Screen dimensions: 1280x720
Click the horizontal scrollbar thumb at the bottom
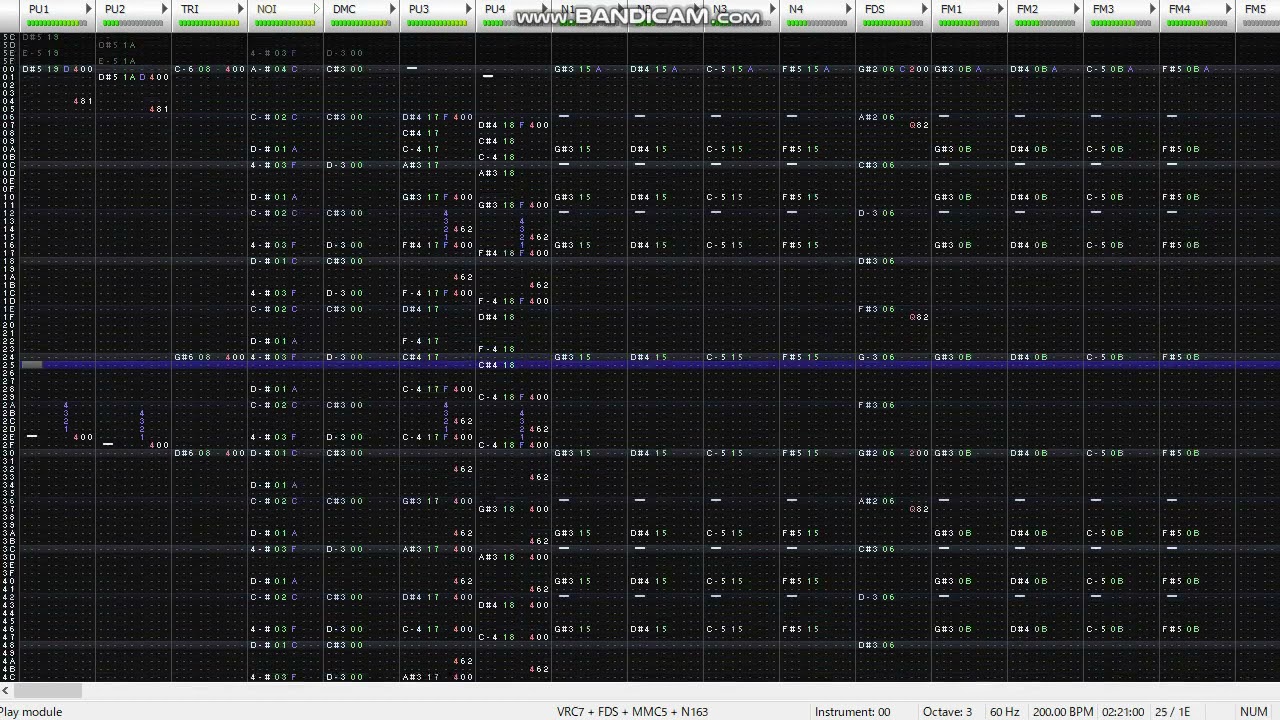pos(48,690)
